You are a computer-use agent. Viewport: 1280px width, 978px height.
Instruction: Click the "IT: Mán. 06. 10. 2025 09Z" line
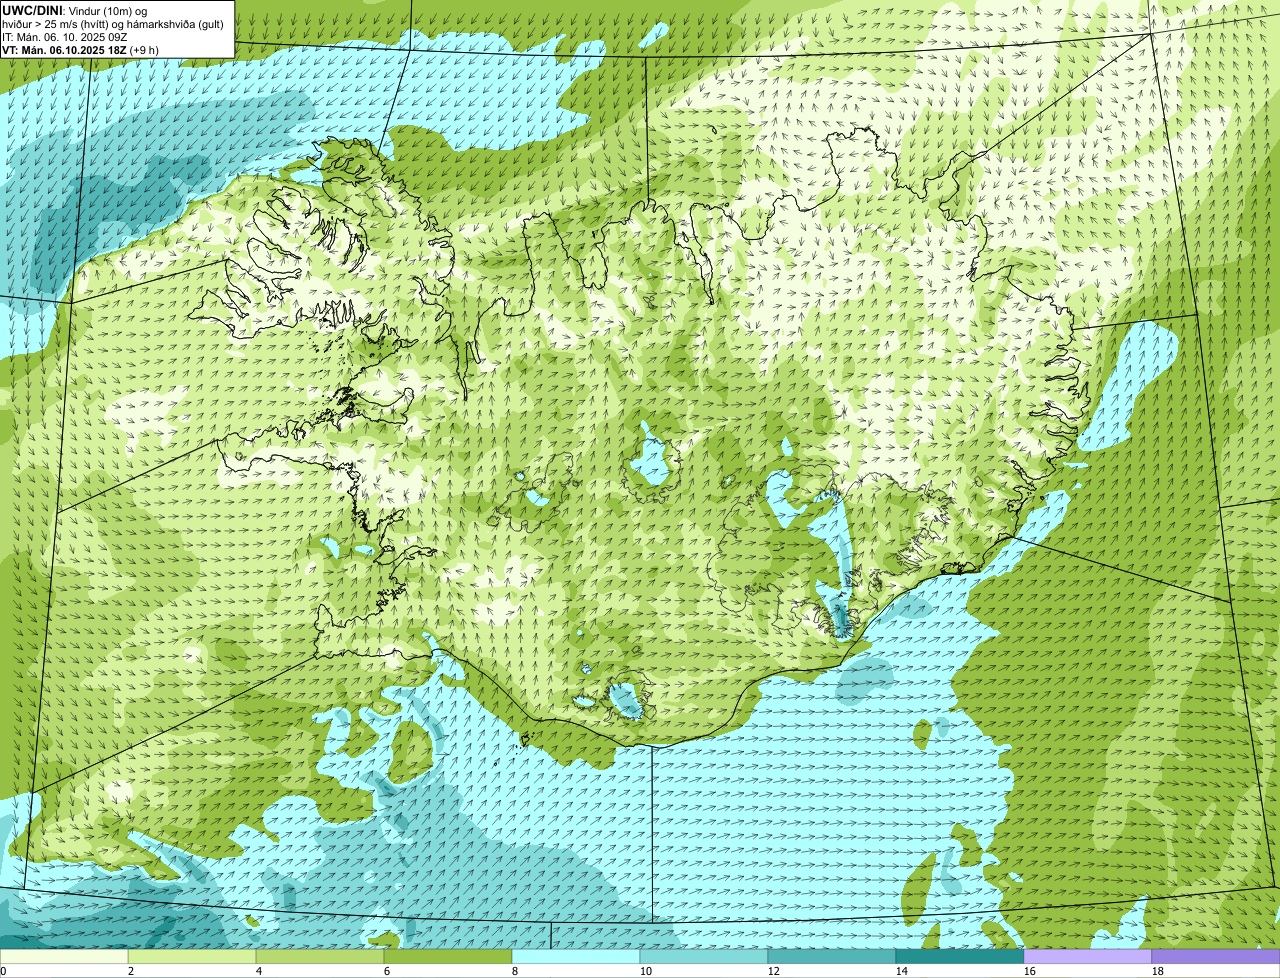point(64,36)
